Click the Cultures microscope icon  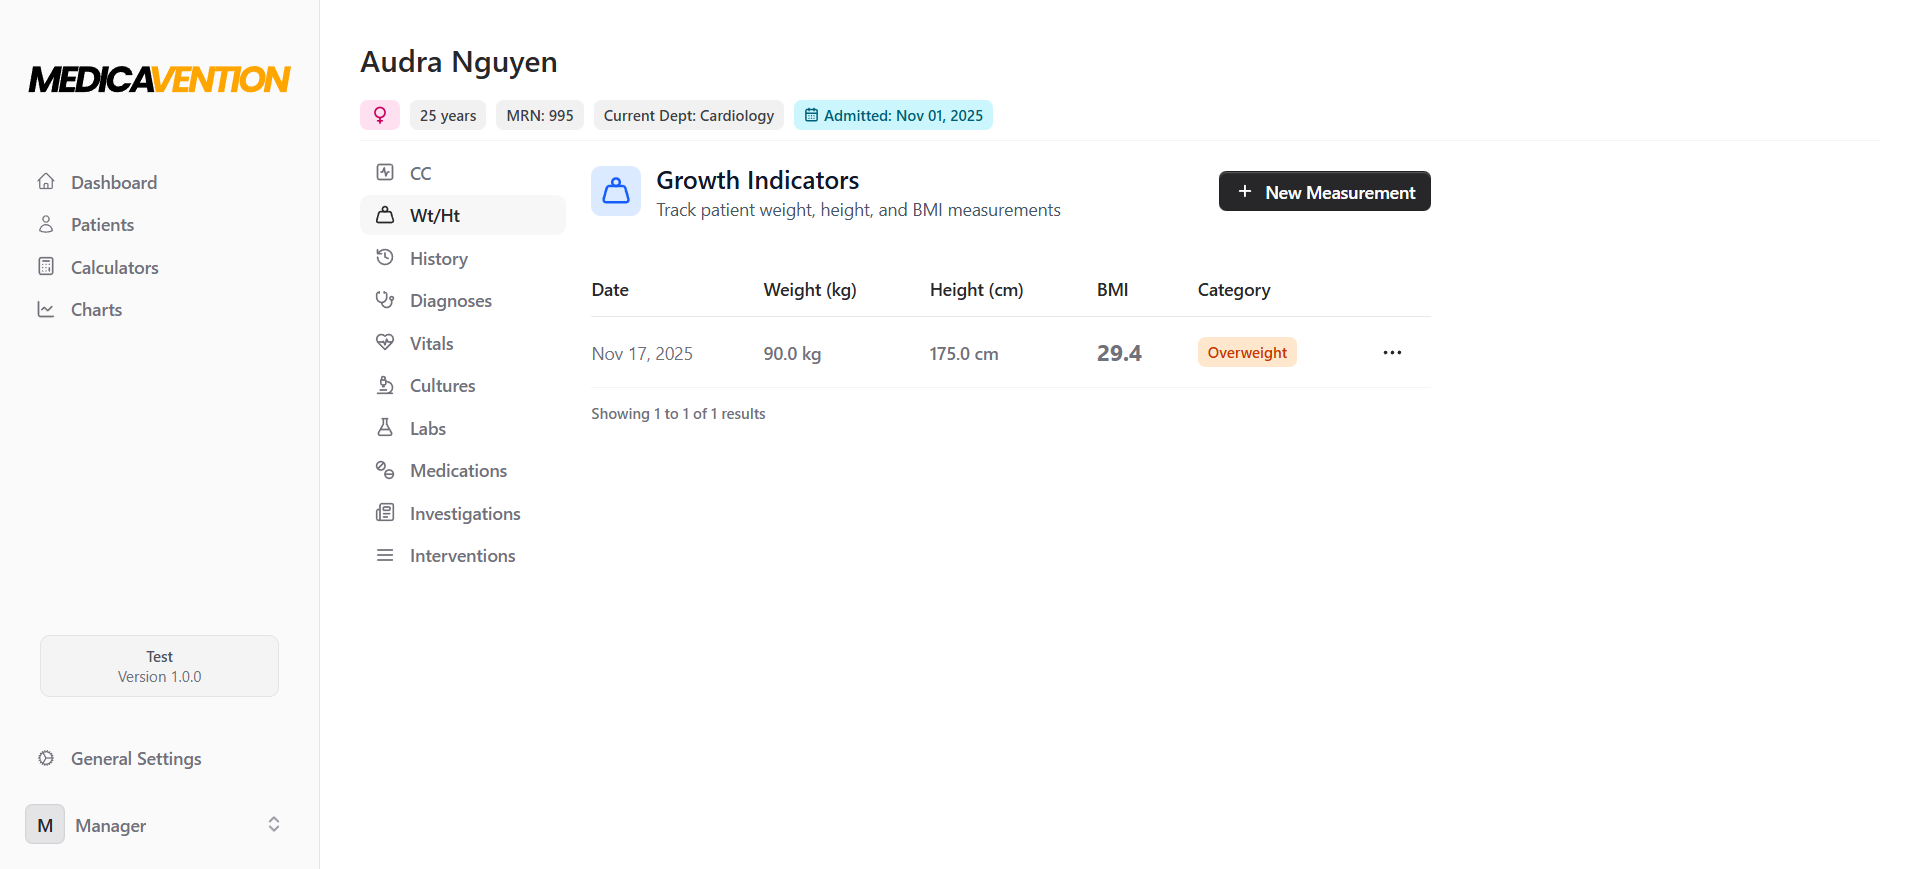385,385
